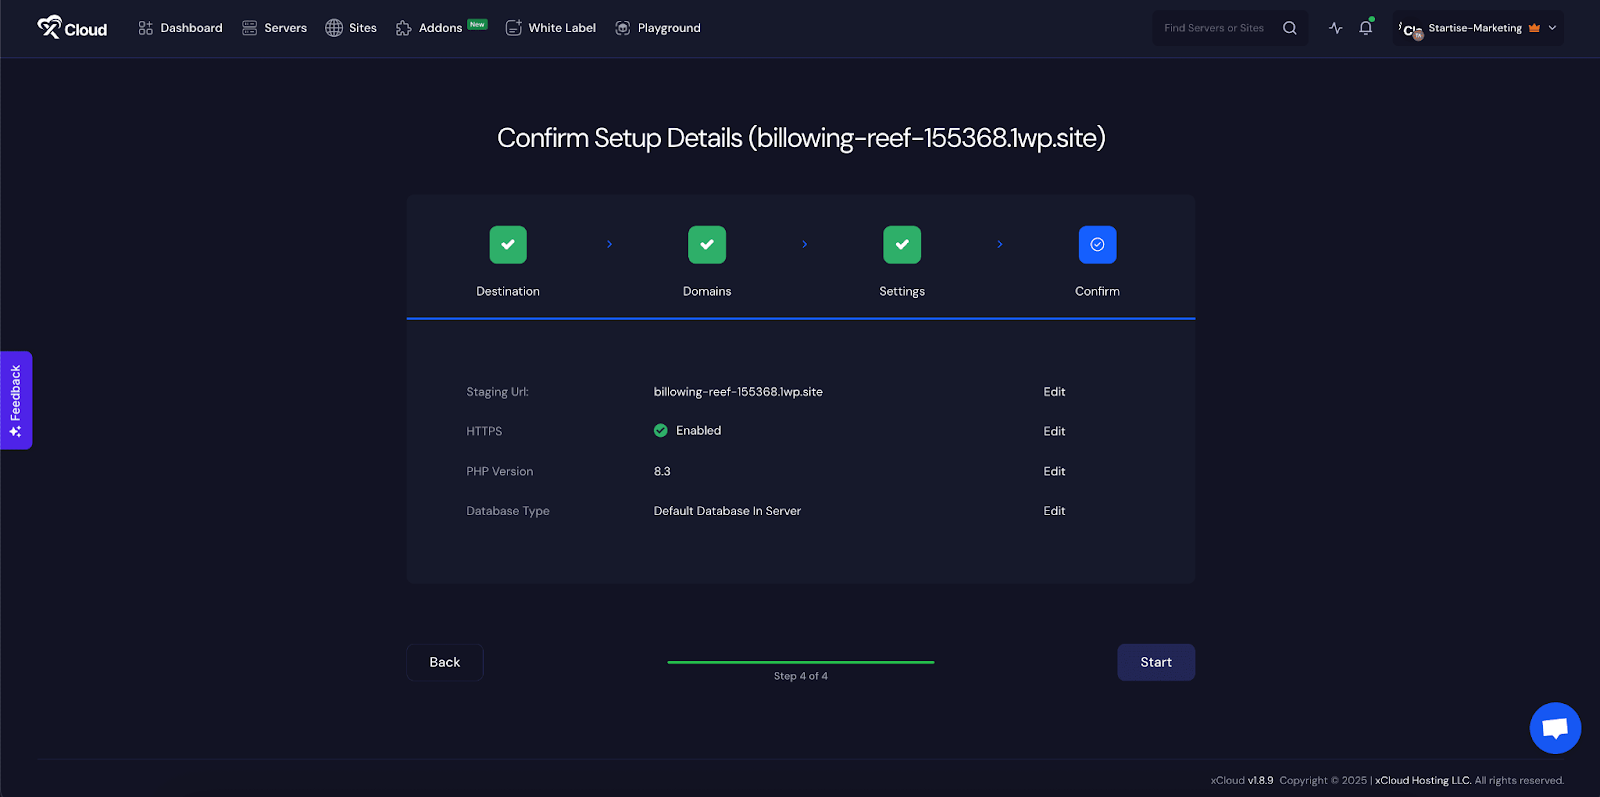Viewport: 1600px width, 797px height.
Task: Open the notifications bell
Action: pos(1365,28)
